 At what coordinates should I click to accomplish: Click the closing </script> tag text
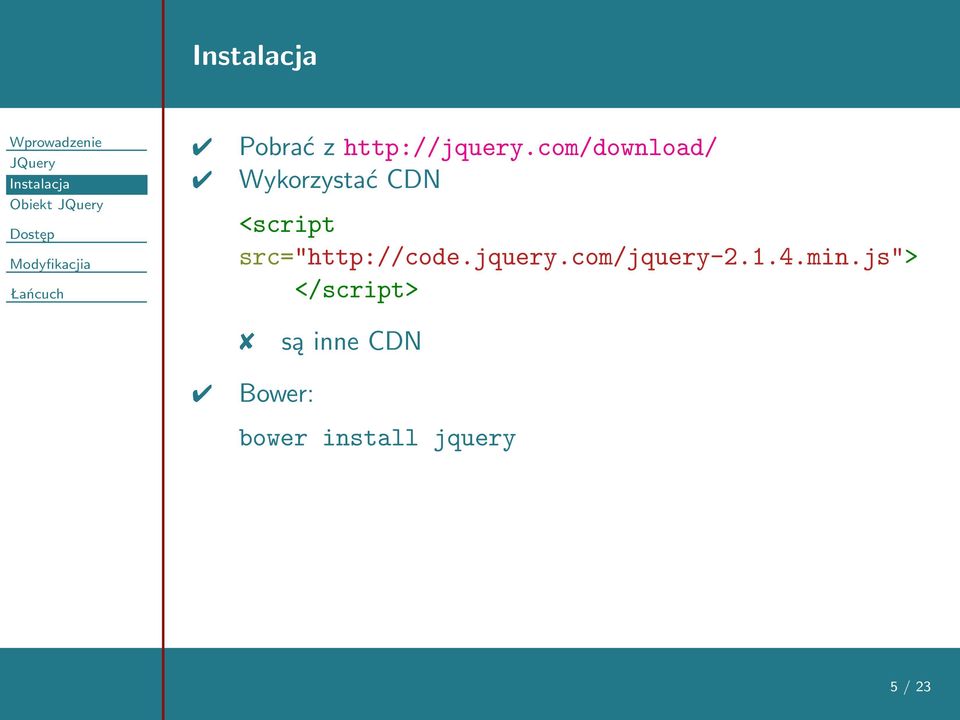point(356,290)
